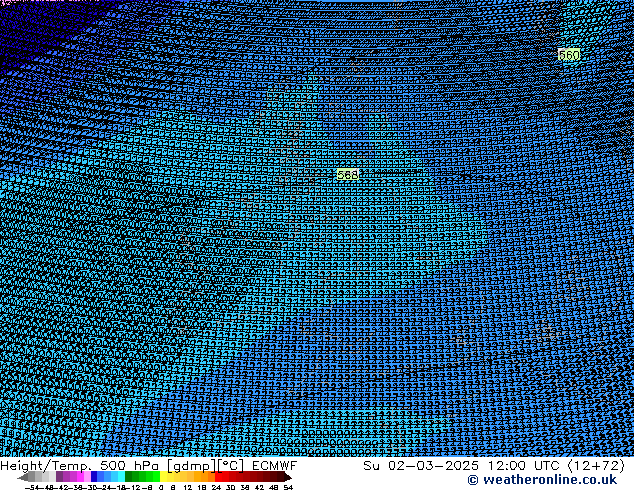Screen dimensions: 634x490
Task: Click the "54" value at scale's warm end
Action: click(x=288, y=488)
